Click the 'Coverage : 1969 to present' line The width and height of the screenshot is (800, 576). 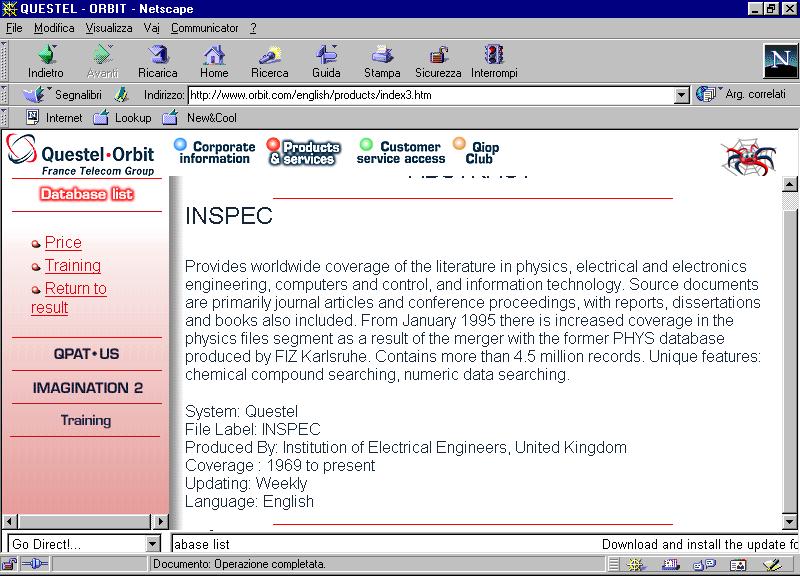(280, 465)
